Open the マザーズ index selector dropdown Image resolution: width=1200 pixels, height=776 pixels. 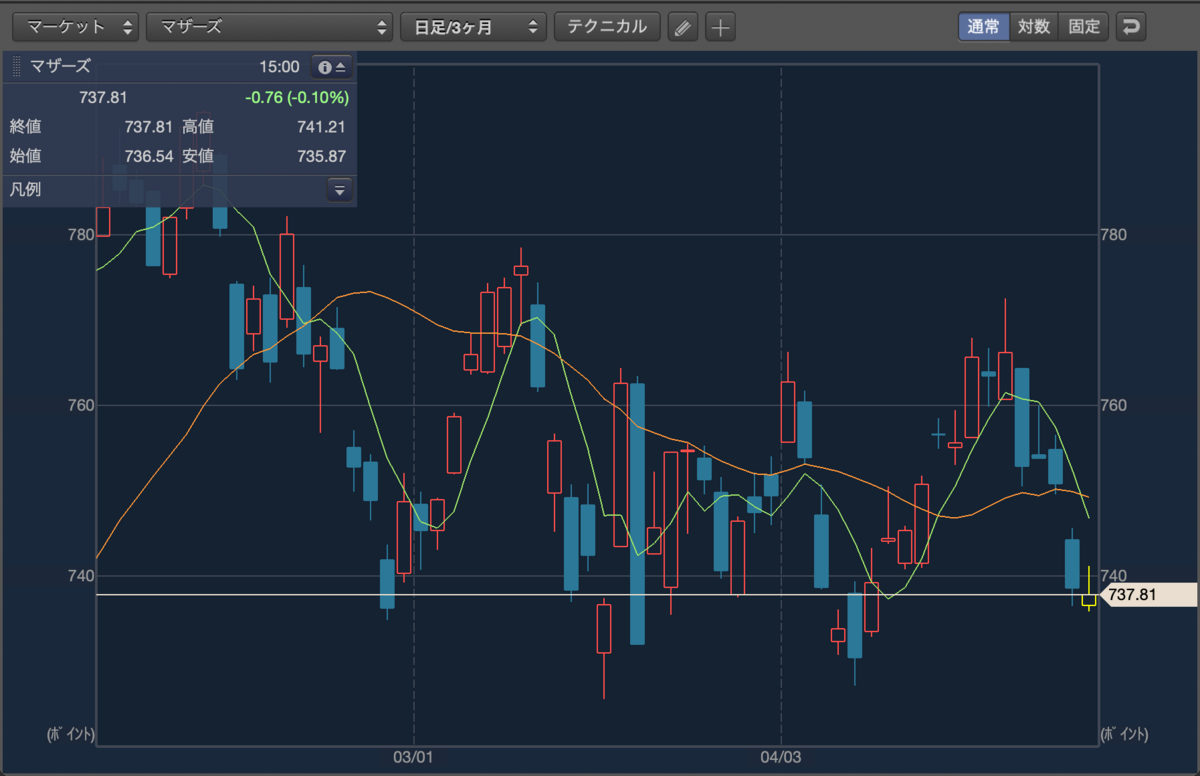[269, 27]
